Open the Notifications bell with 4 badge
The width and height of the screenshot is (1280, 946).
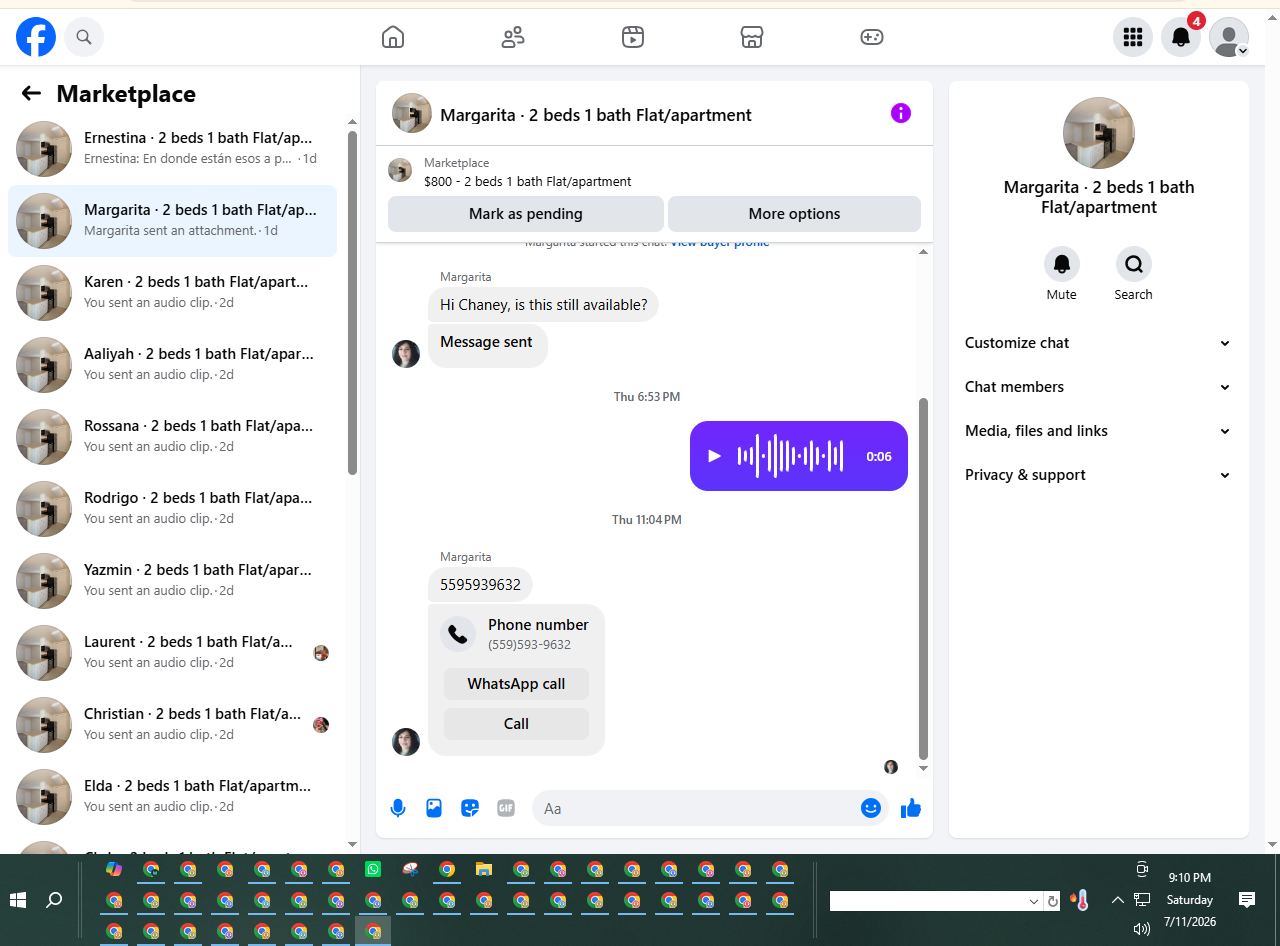click(x=1181, y=37)
